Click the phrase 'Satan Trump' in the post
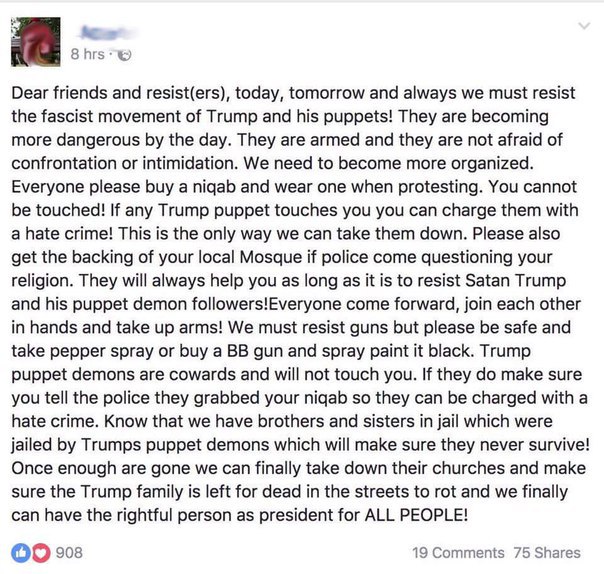This screenshot has height=574, width=604. point(515,280)
